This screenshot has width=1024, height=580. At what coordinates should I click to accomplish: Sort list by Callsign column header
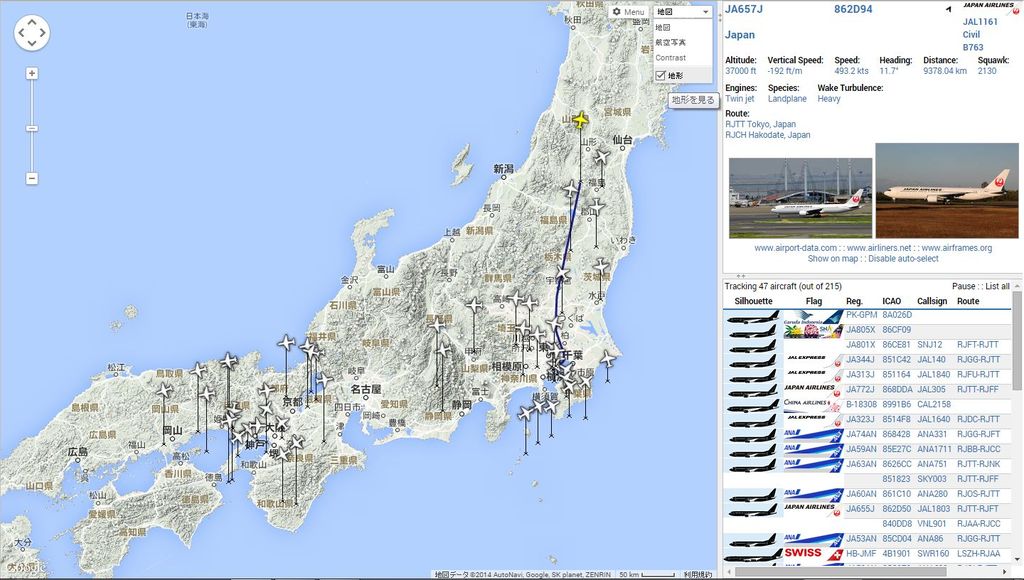pos(932,301)
